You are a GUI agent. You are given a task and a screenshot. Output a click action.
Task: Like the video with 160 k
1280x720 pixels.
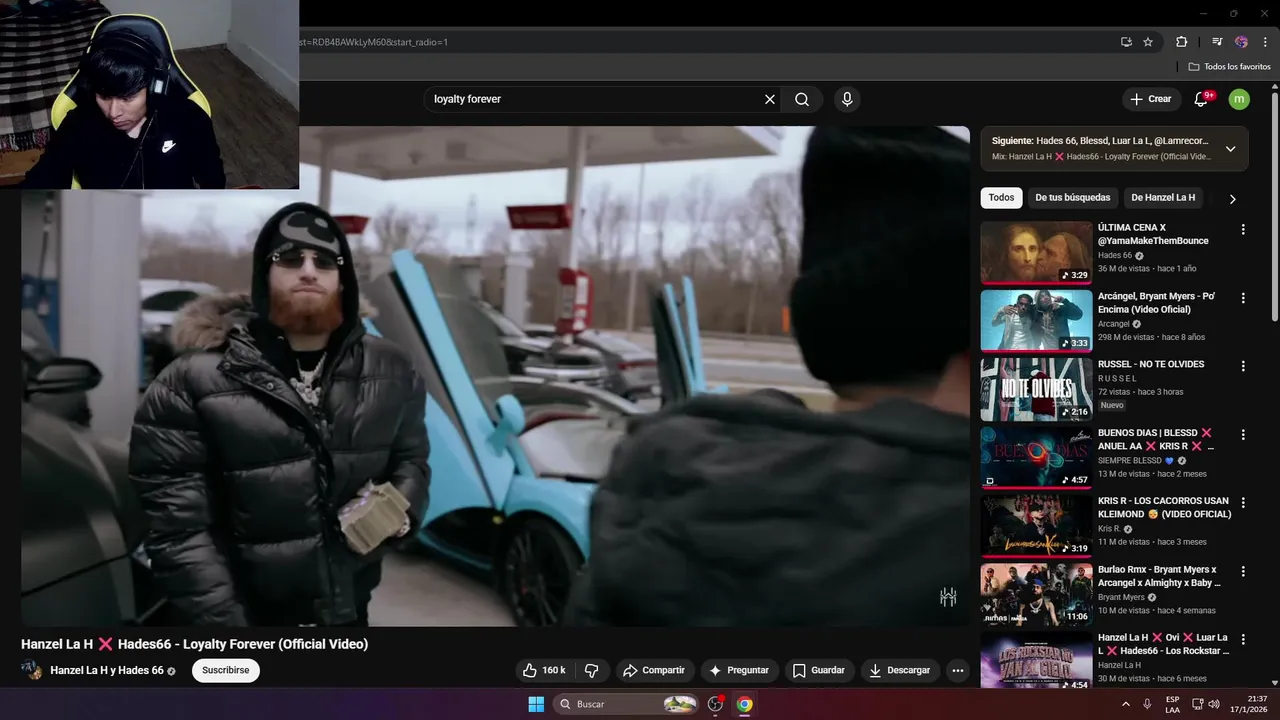pos(544,670)
